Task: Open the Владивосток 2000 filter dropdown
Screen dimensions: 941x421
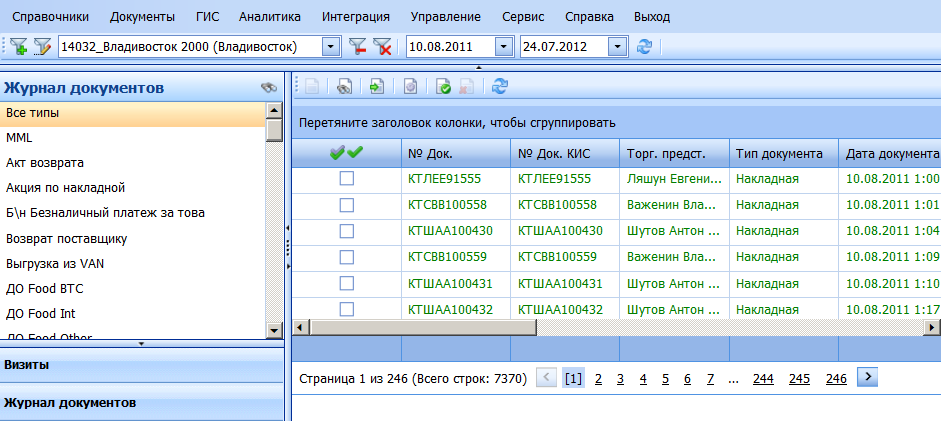Action: coord(331,46)
